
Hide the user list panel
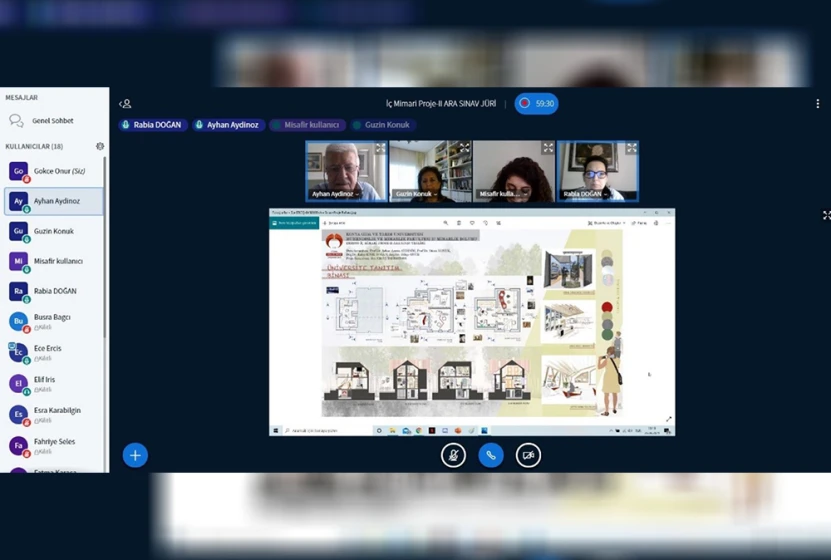pos(125,104)
